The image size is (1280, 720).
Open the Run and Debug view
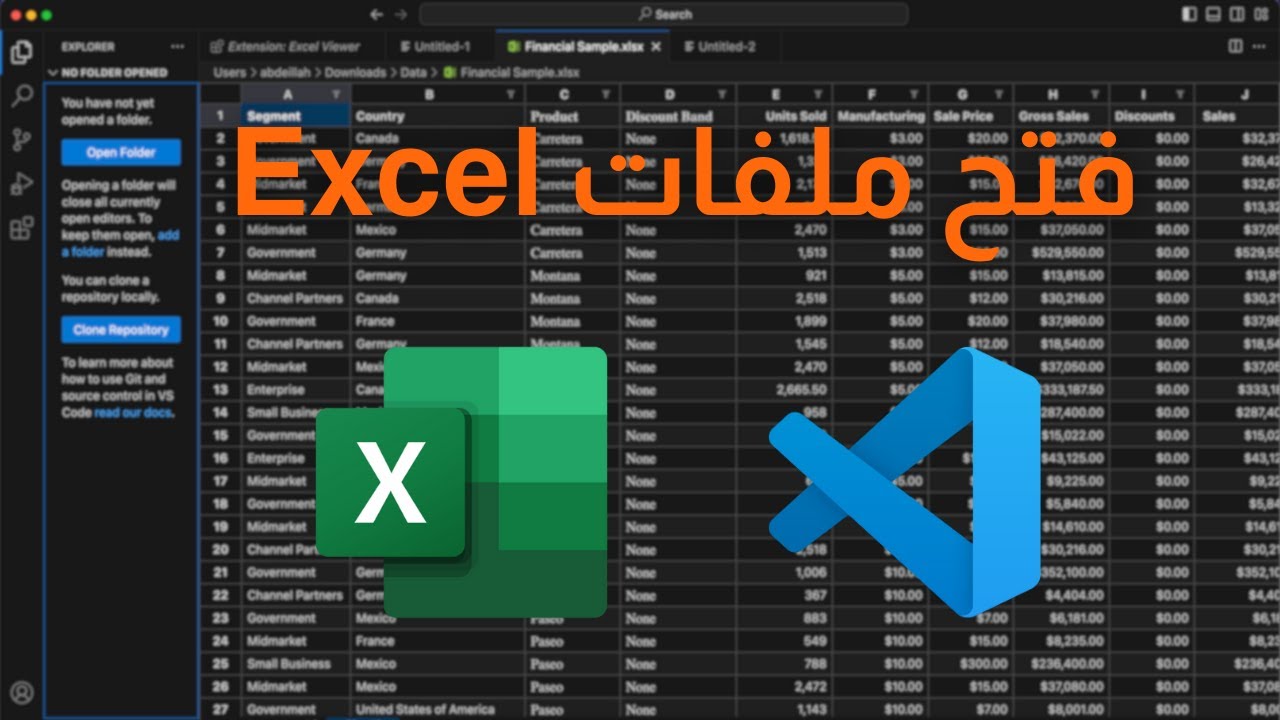pos(21,184)
